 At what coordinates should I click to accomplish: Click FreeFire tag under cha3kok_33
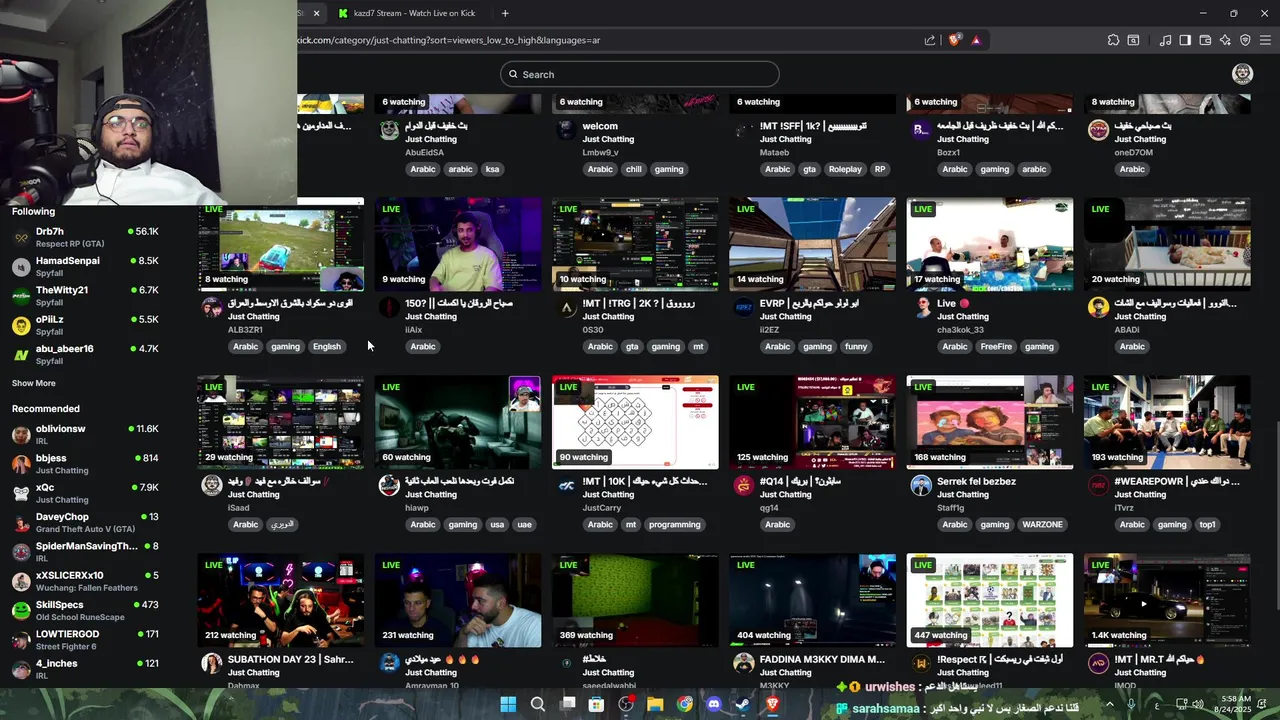tap(996, 347)
